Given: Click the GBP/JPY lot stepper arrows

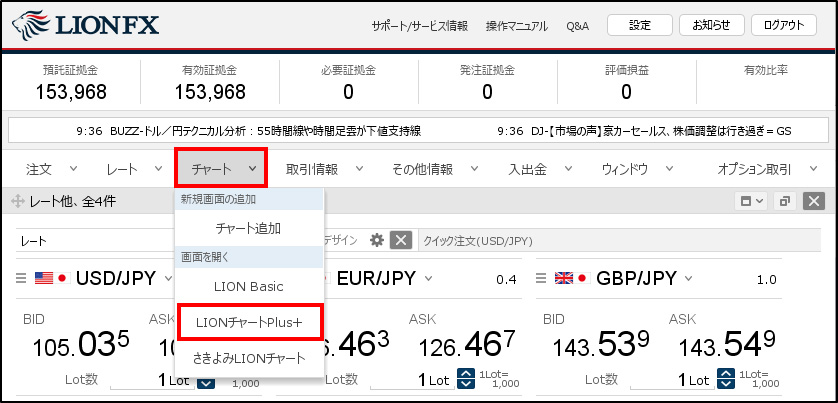Looking at the screenshot, I should coord(726,379).
